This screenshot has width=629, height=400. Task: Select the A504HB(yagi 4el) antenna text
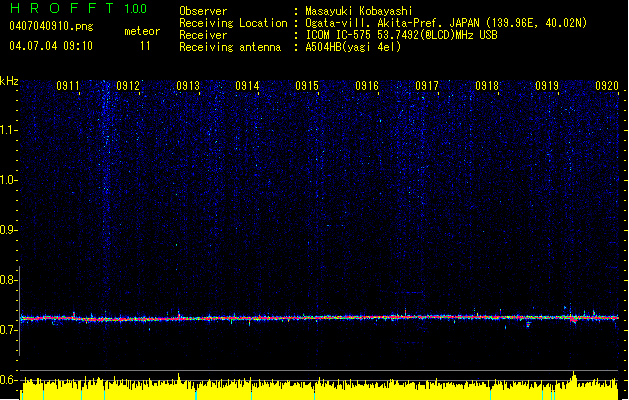click(353, 47)
